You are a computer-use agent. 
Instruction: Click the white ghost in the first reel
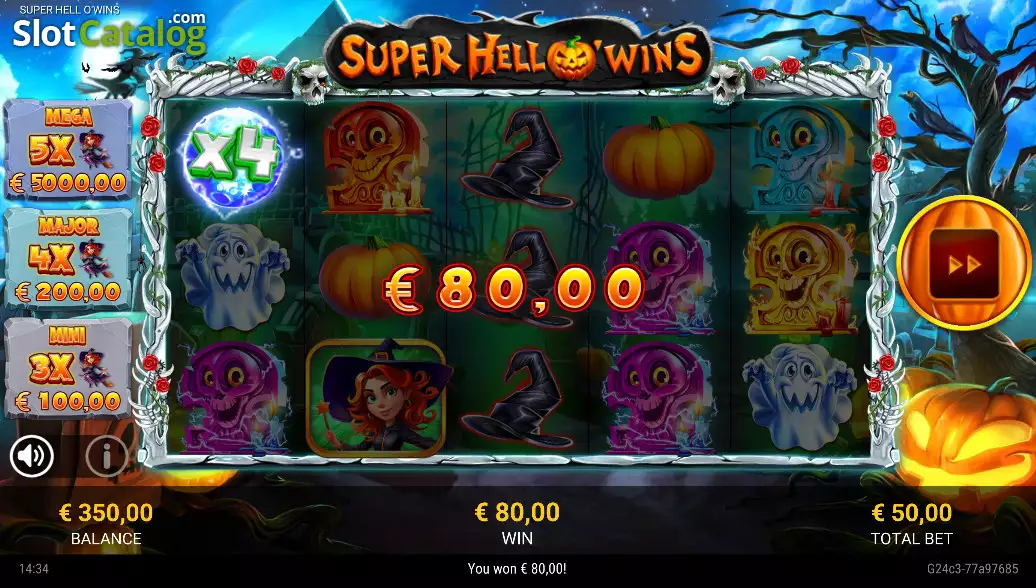(x=232, y=276)
